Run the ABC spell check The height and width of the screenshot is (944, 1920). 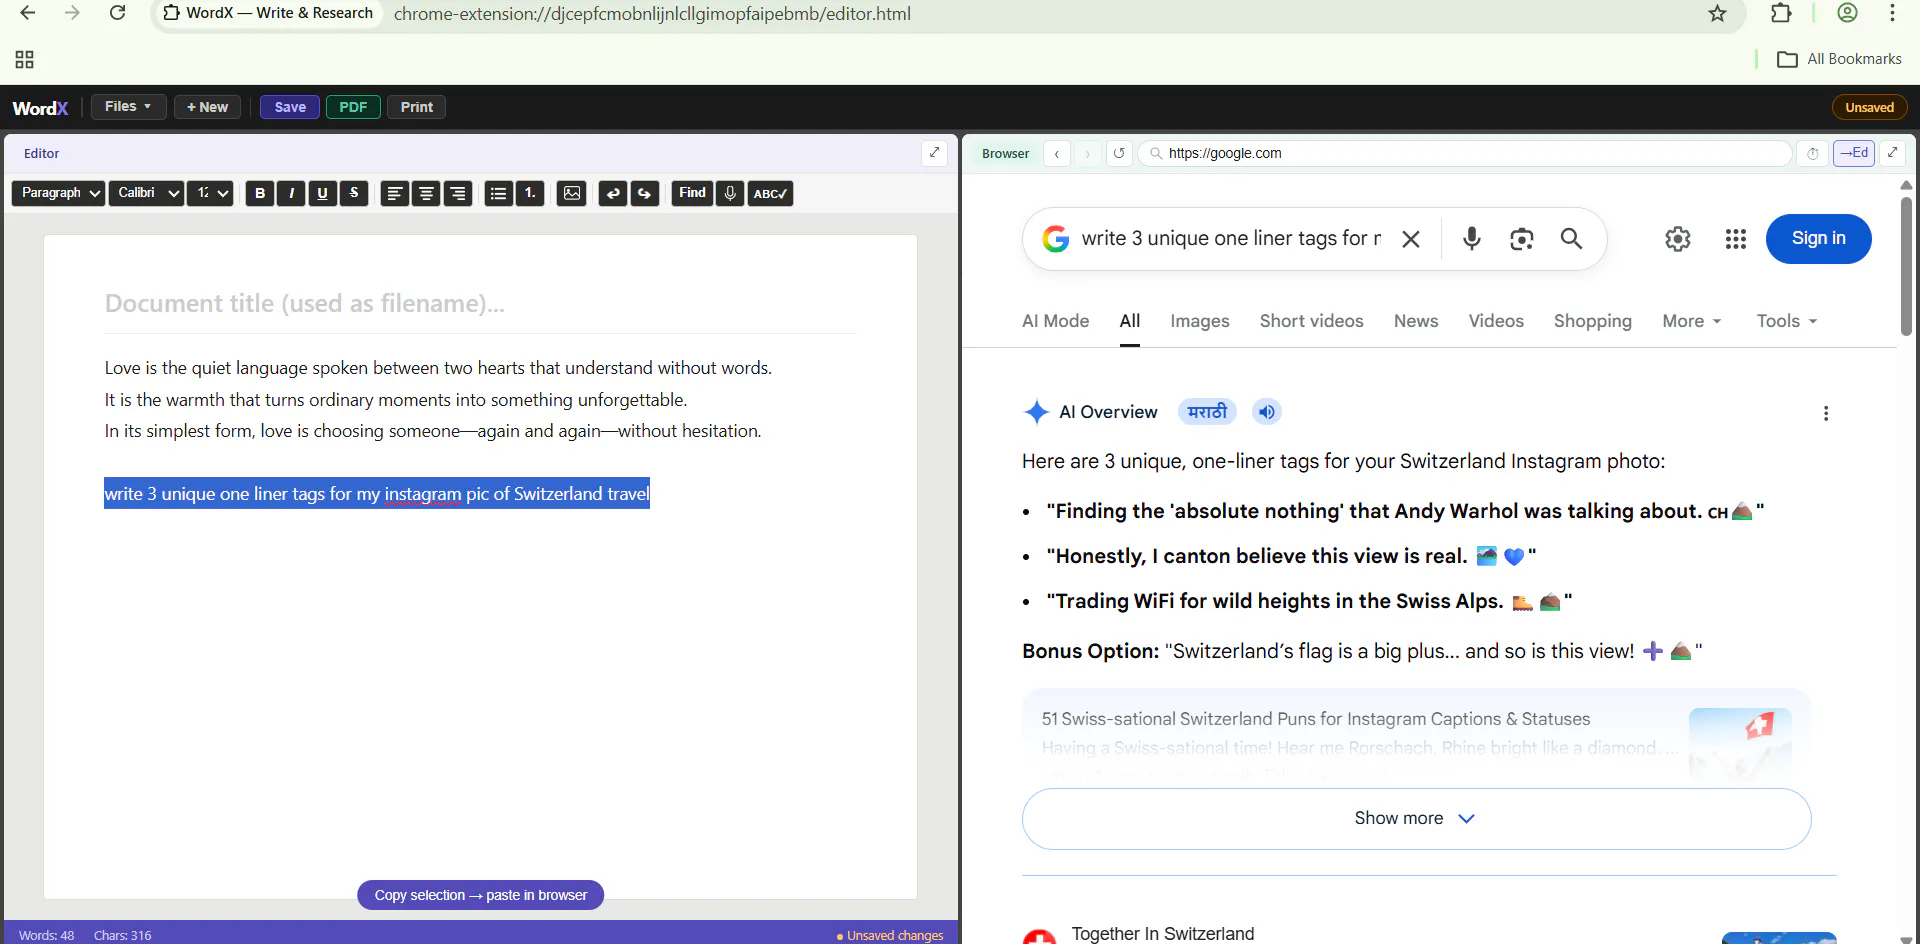(770, 193)
